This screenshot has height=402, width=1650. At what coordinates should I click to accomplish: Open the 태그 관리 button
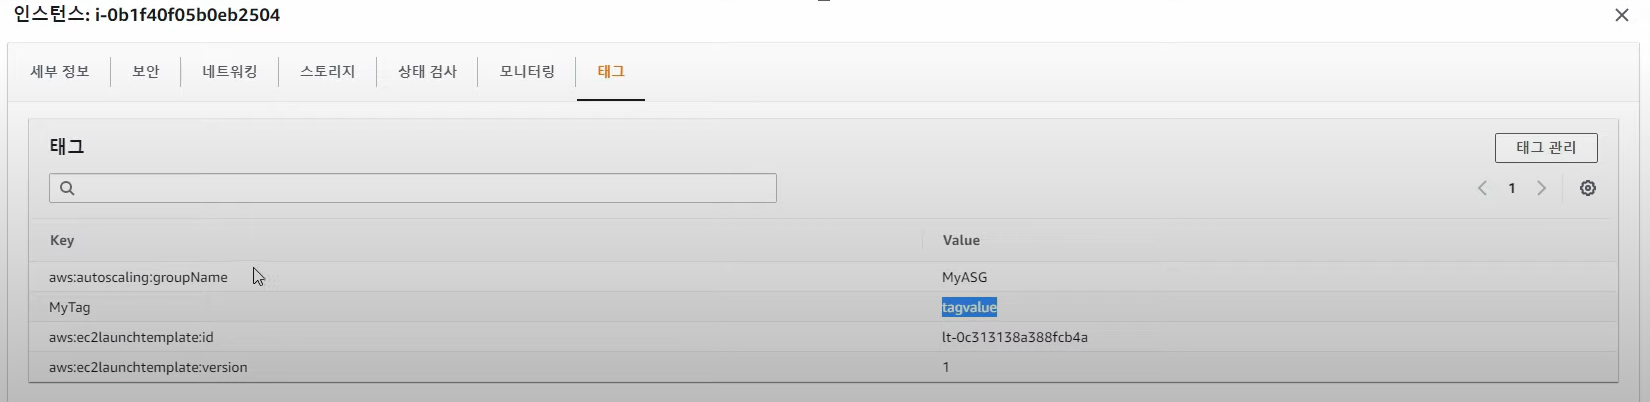1546,148
